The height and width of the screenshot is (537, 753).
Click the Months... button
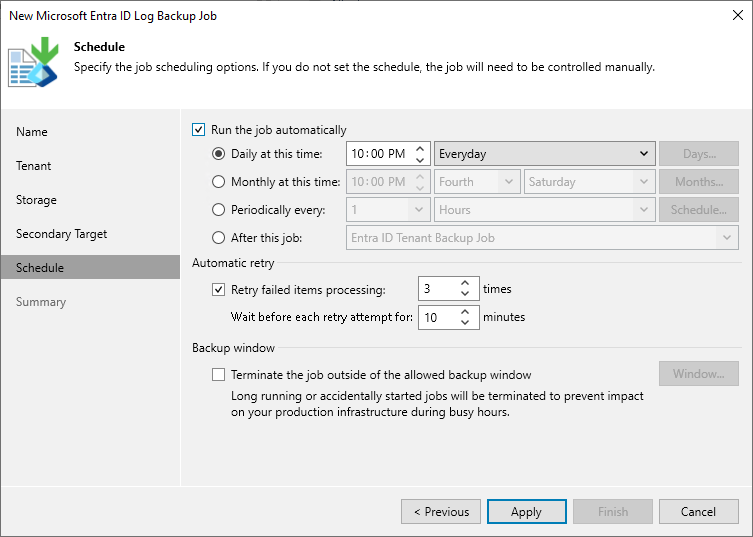coord(699,182)
